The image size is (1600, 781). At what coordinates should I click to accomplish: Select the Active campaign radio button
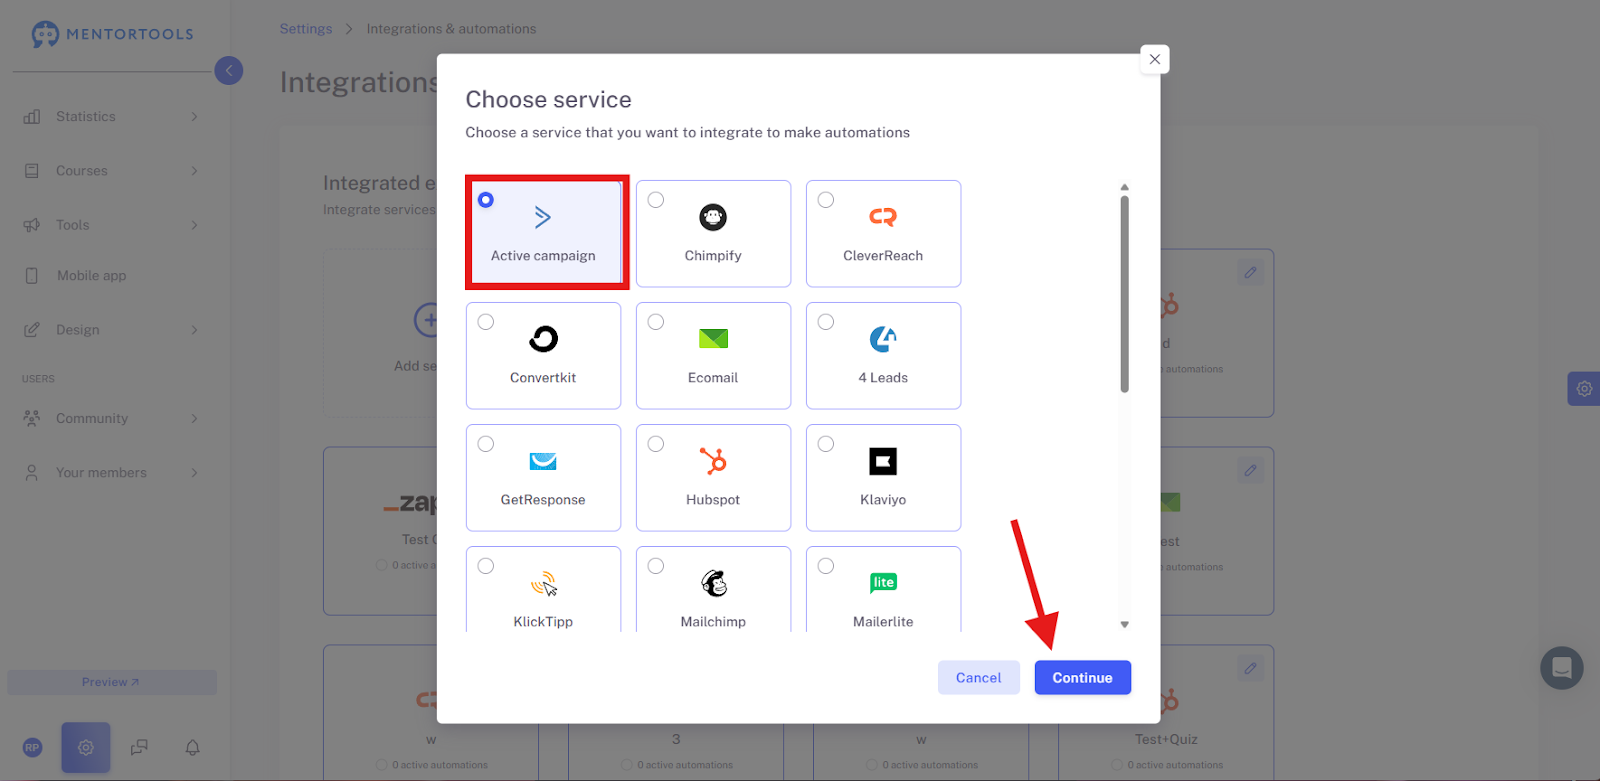tap(486, 200)
